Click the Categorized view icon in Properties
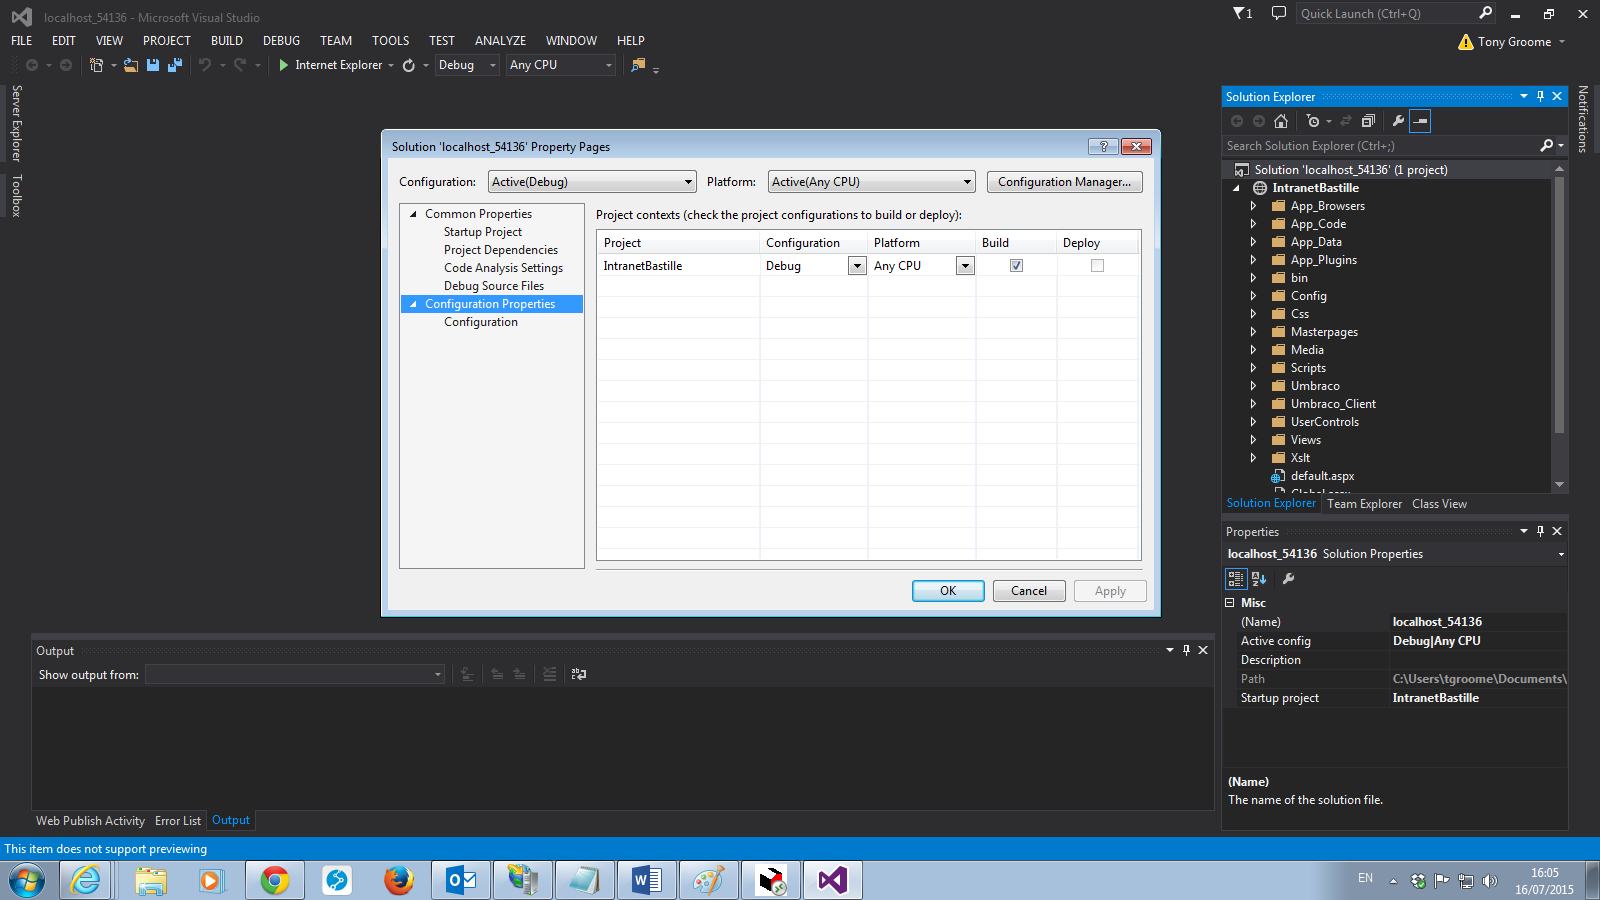1600x900 pixels. 1236,579
